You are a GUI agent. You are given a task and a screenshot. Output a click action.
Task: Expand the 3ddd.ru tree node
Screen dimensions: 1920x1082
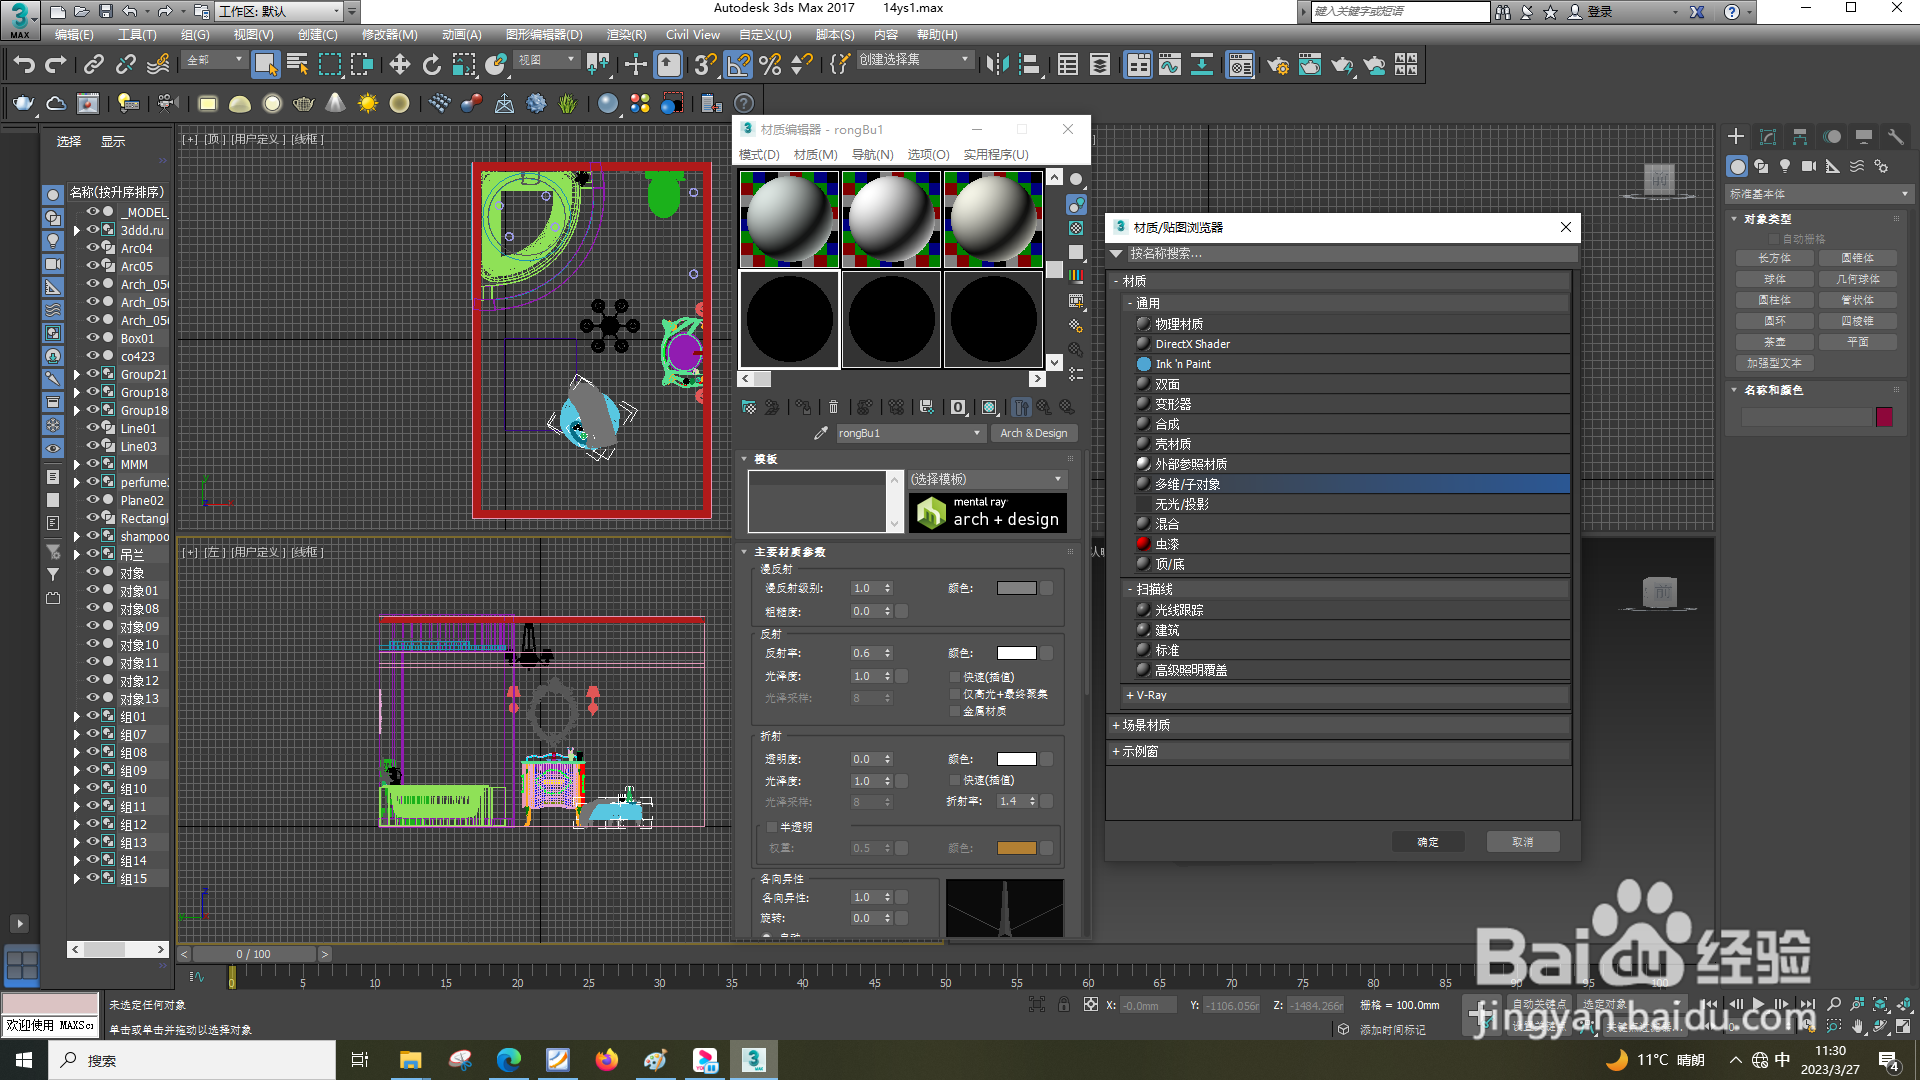click(77, 230)
